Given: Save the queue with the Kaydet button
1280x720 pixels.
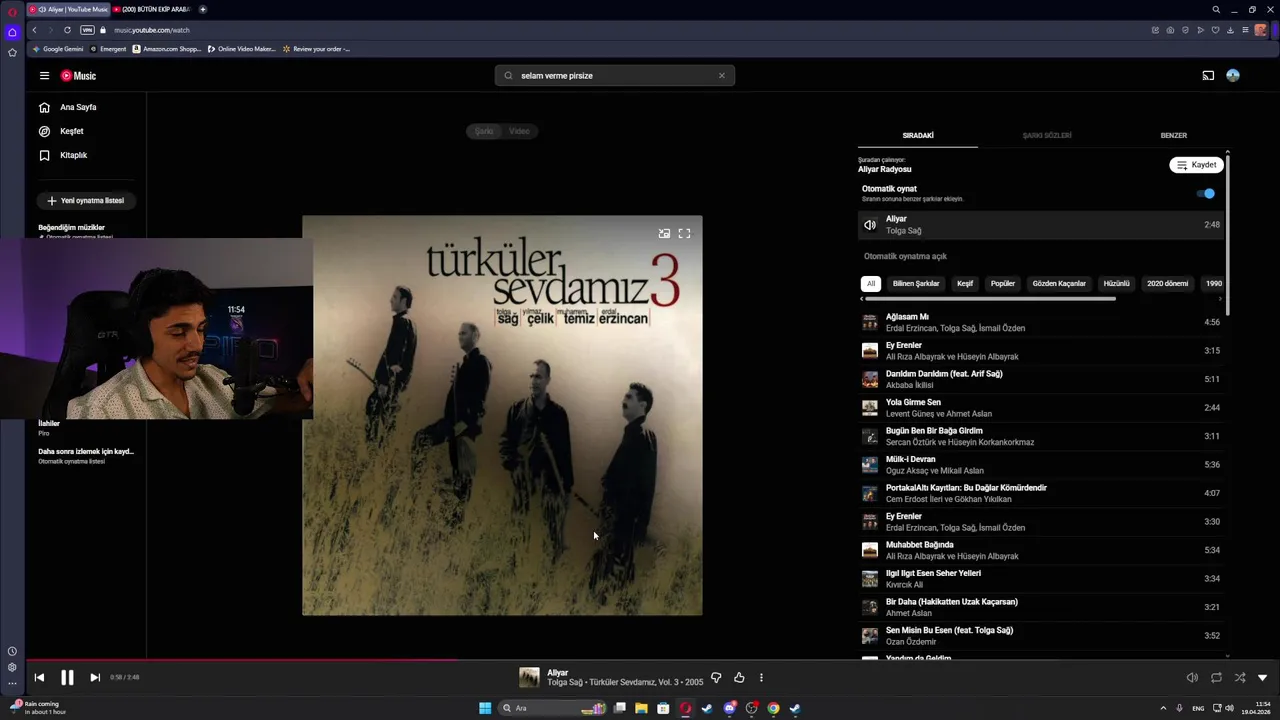Looking at the screenshot, I should click(x=1196, y=165).
